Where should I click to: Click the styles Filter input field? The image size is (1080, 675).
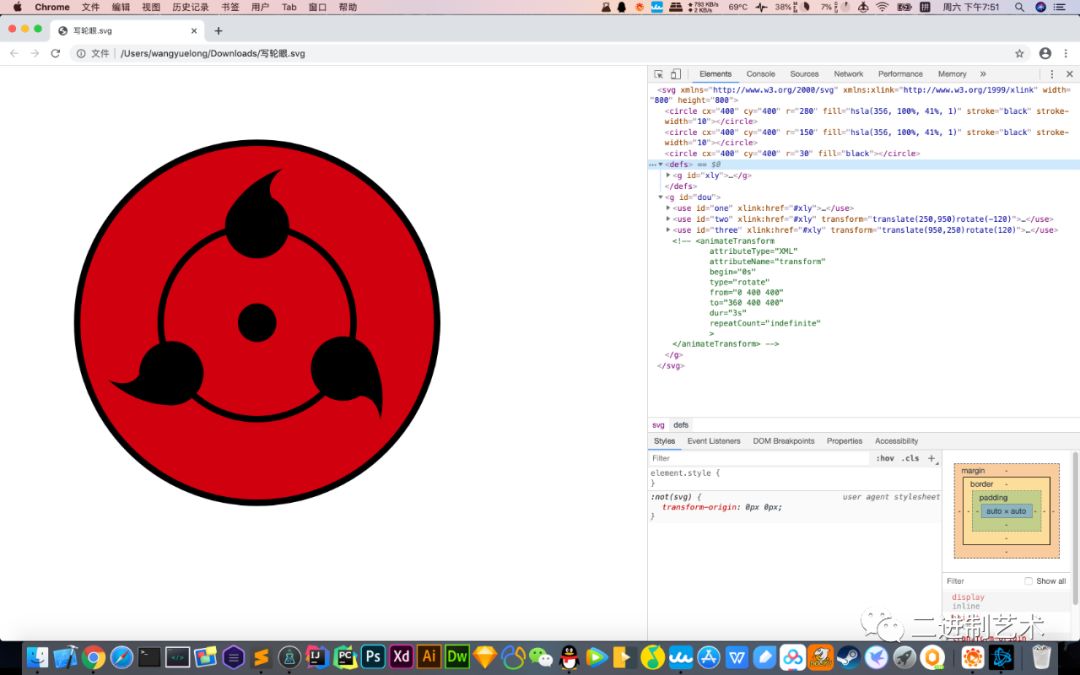pyautogui.click(x=760, y=458)
